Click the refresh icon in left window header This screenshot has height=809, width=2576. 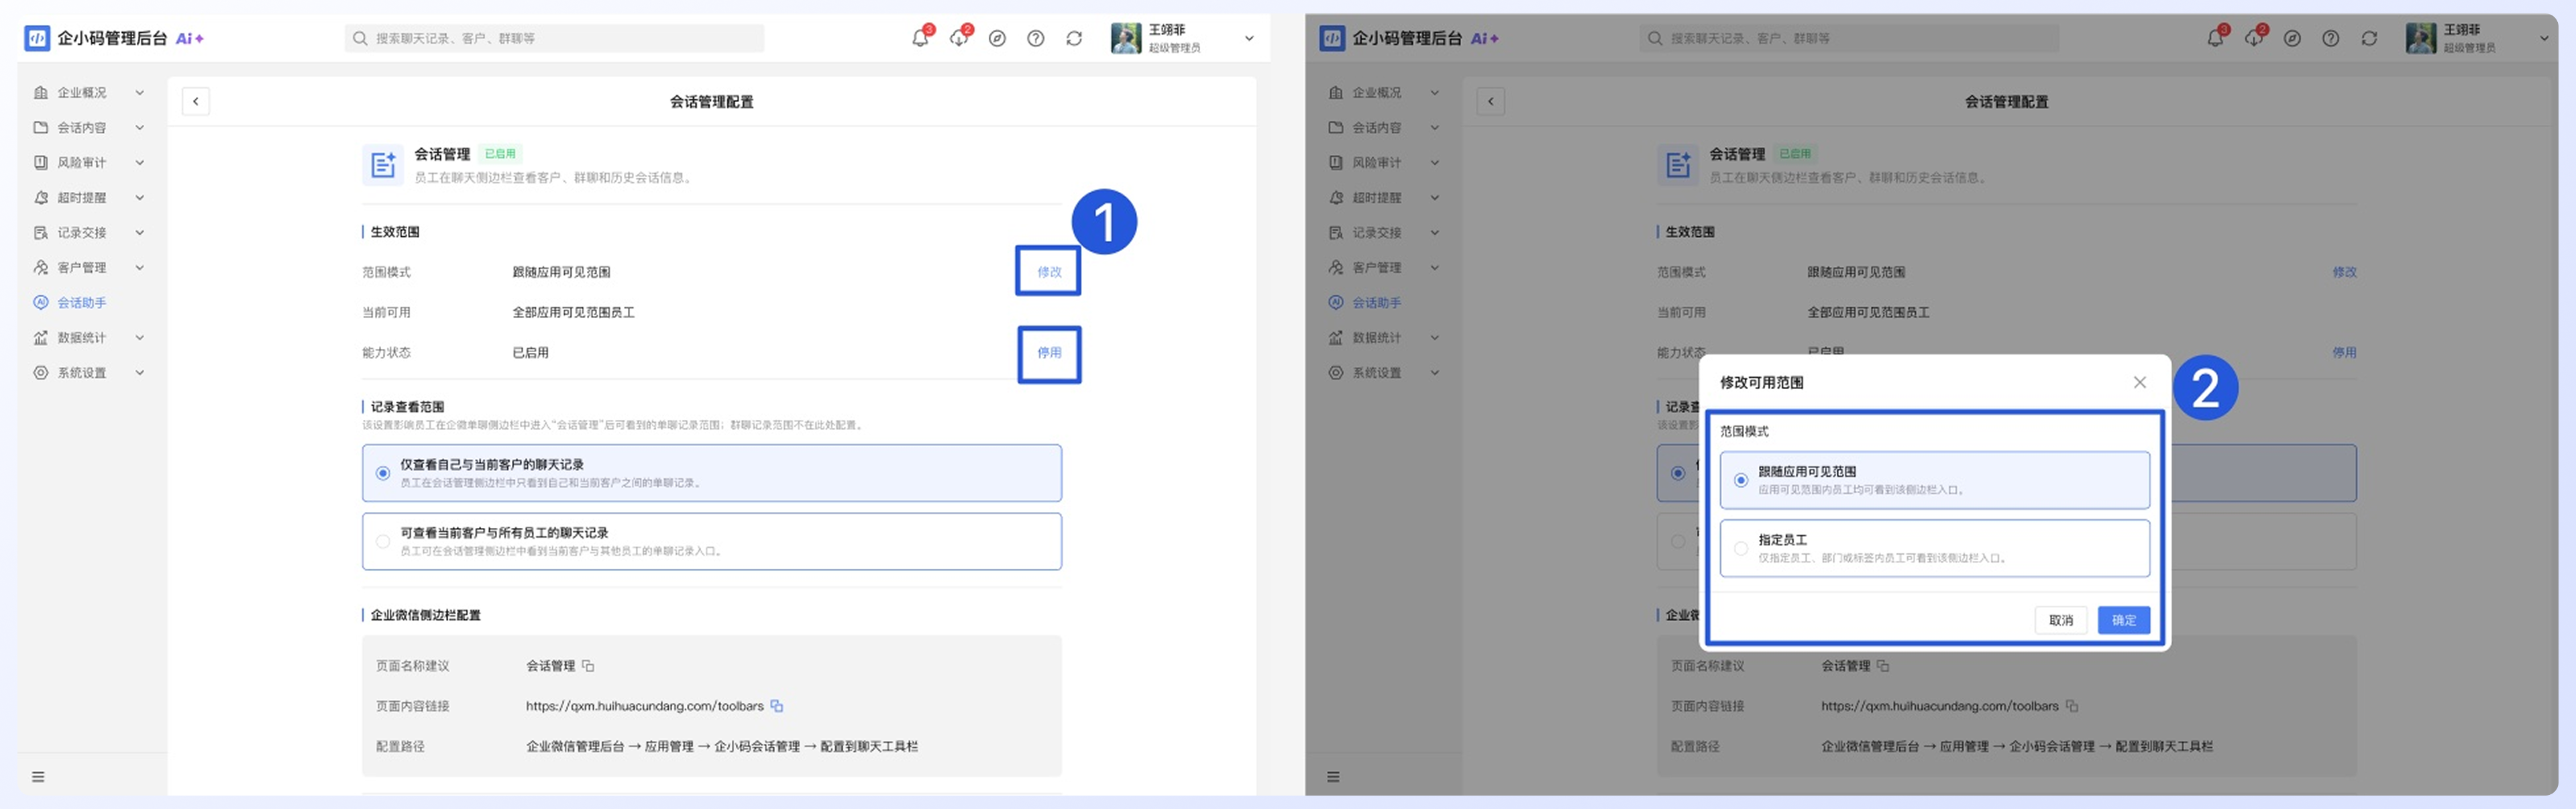[x=1074, y=38]
